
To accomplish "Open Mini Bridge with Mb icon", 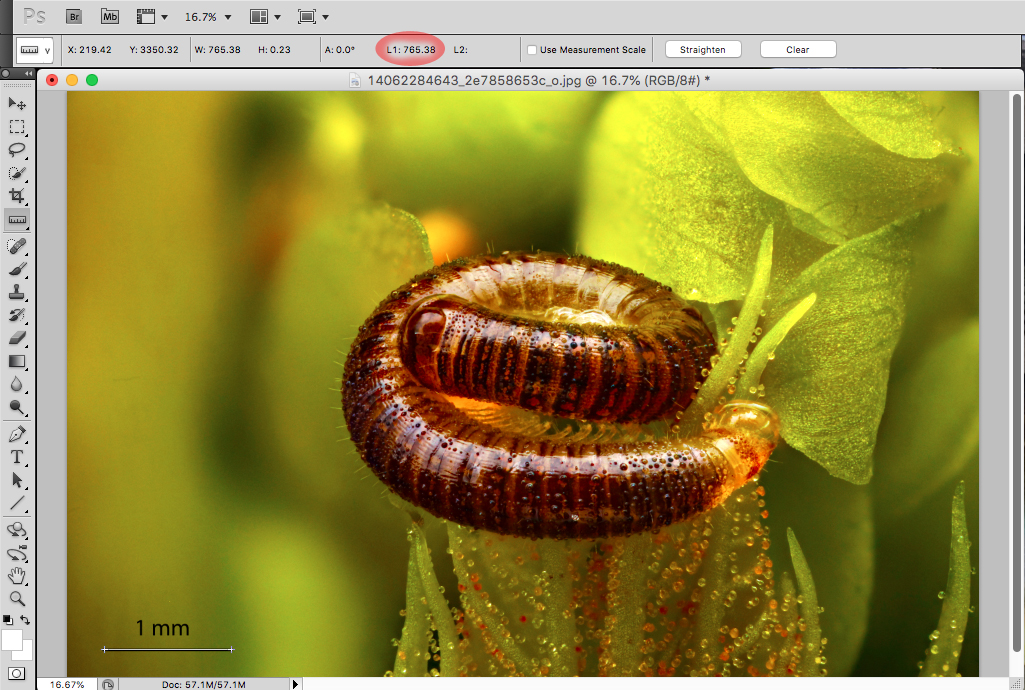I will point(109,16).
